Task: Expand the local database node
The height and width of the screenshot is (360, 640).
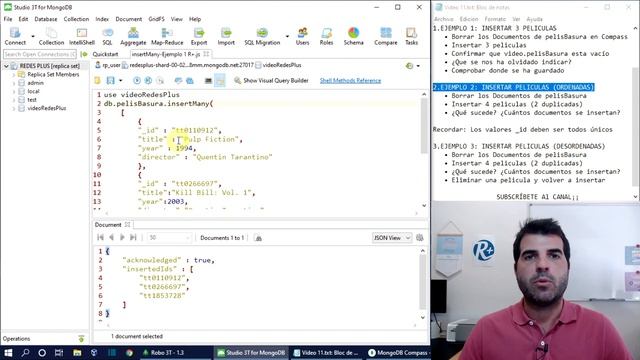Action: pyautogui.click(x=14, y=91)
